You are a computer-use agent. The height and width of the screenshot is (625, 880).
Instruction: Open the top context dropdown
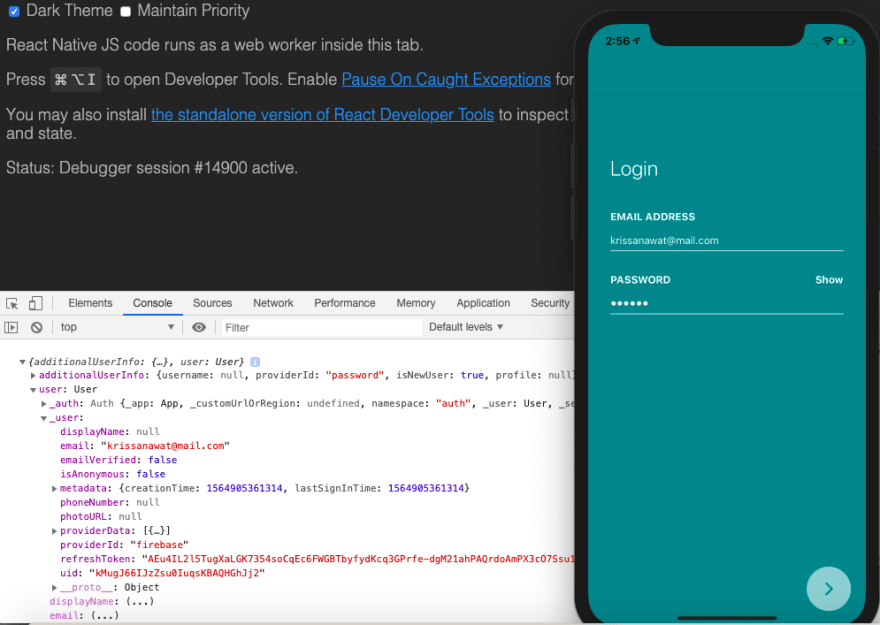[x=117, y=327]
